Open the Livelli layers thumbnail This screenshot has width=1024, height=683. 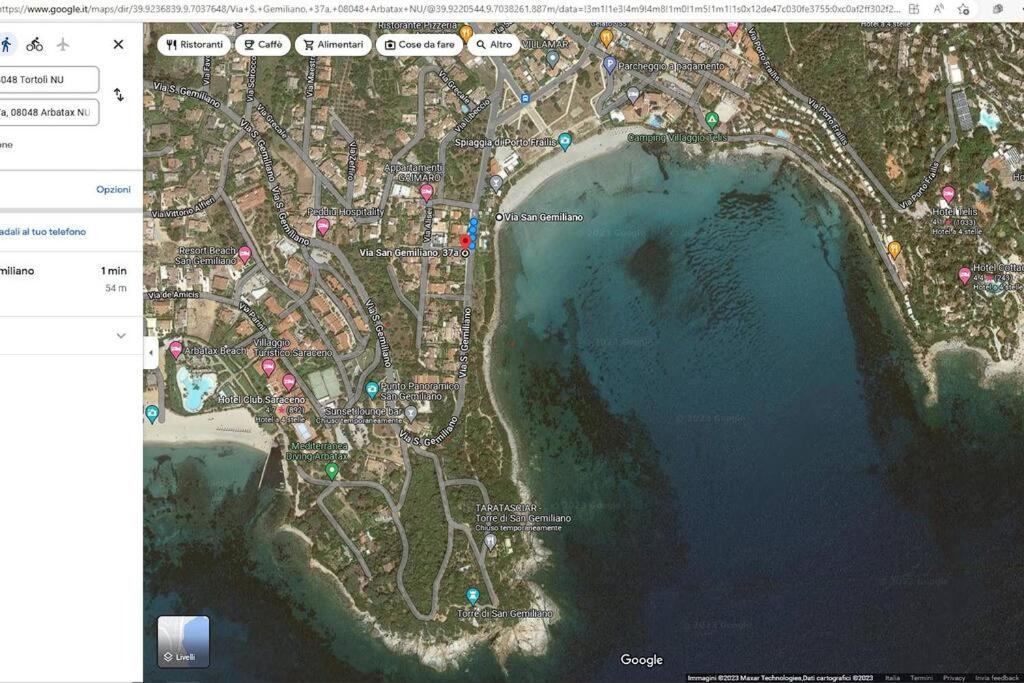pos(184,641)
